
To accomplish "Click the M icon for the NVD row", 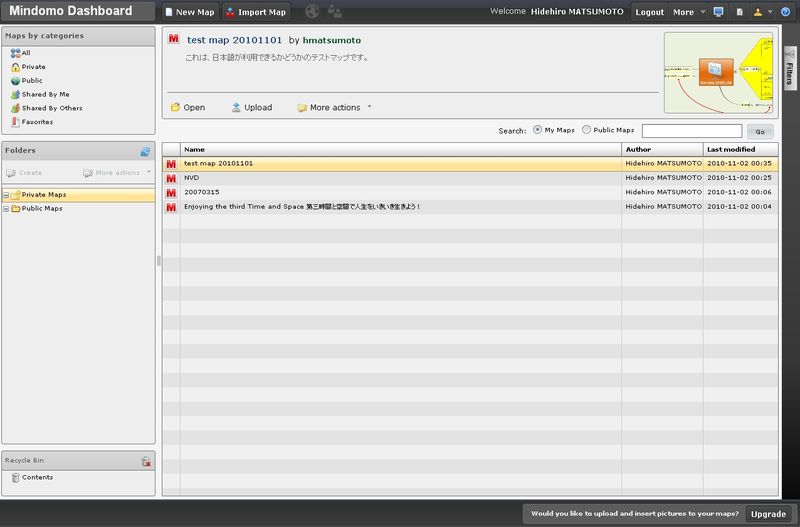I will pyautogui.click(x=171, y=178).
